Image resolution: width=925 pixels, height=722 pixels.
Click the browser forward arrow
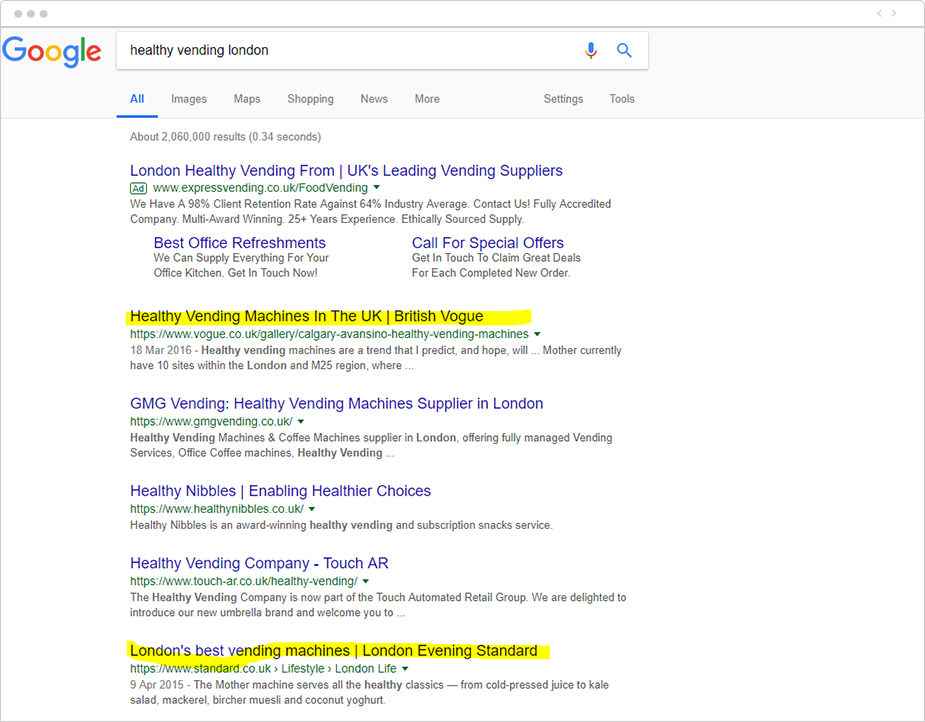(x=894, y=13)
